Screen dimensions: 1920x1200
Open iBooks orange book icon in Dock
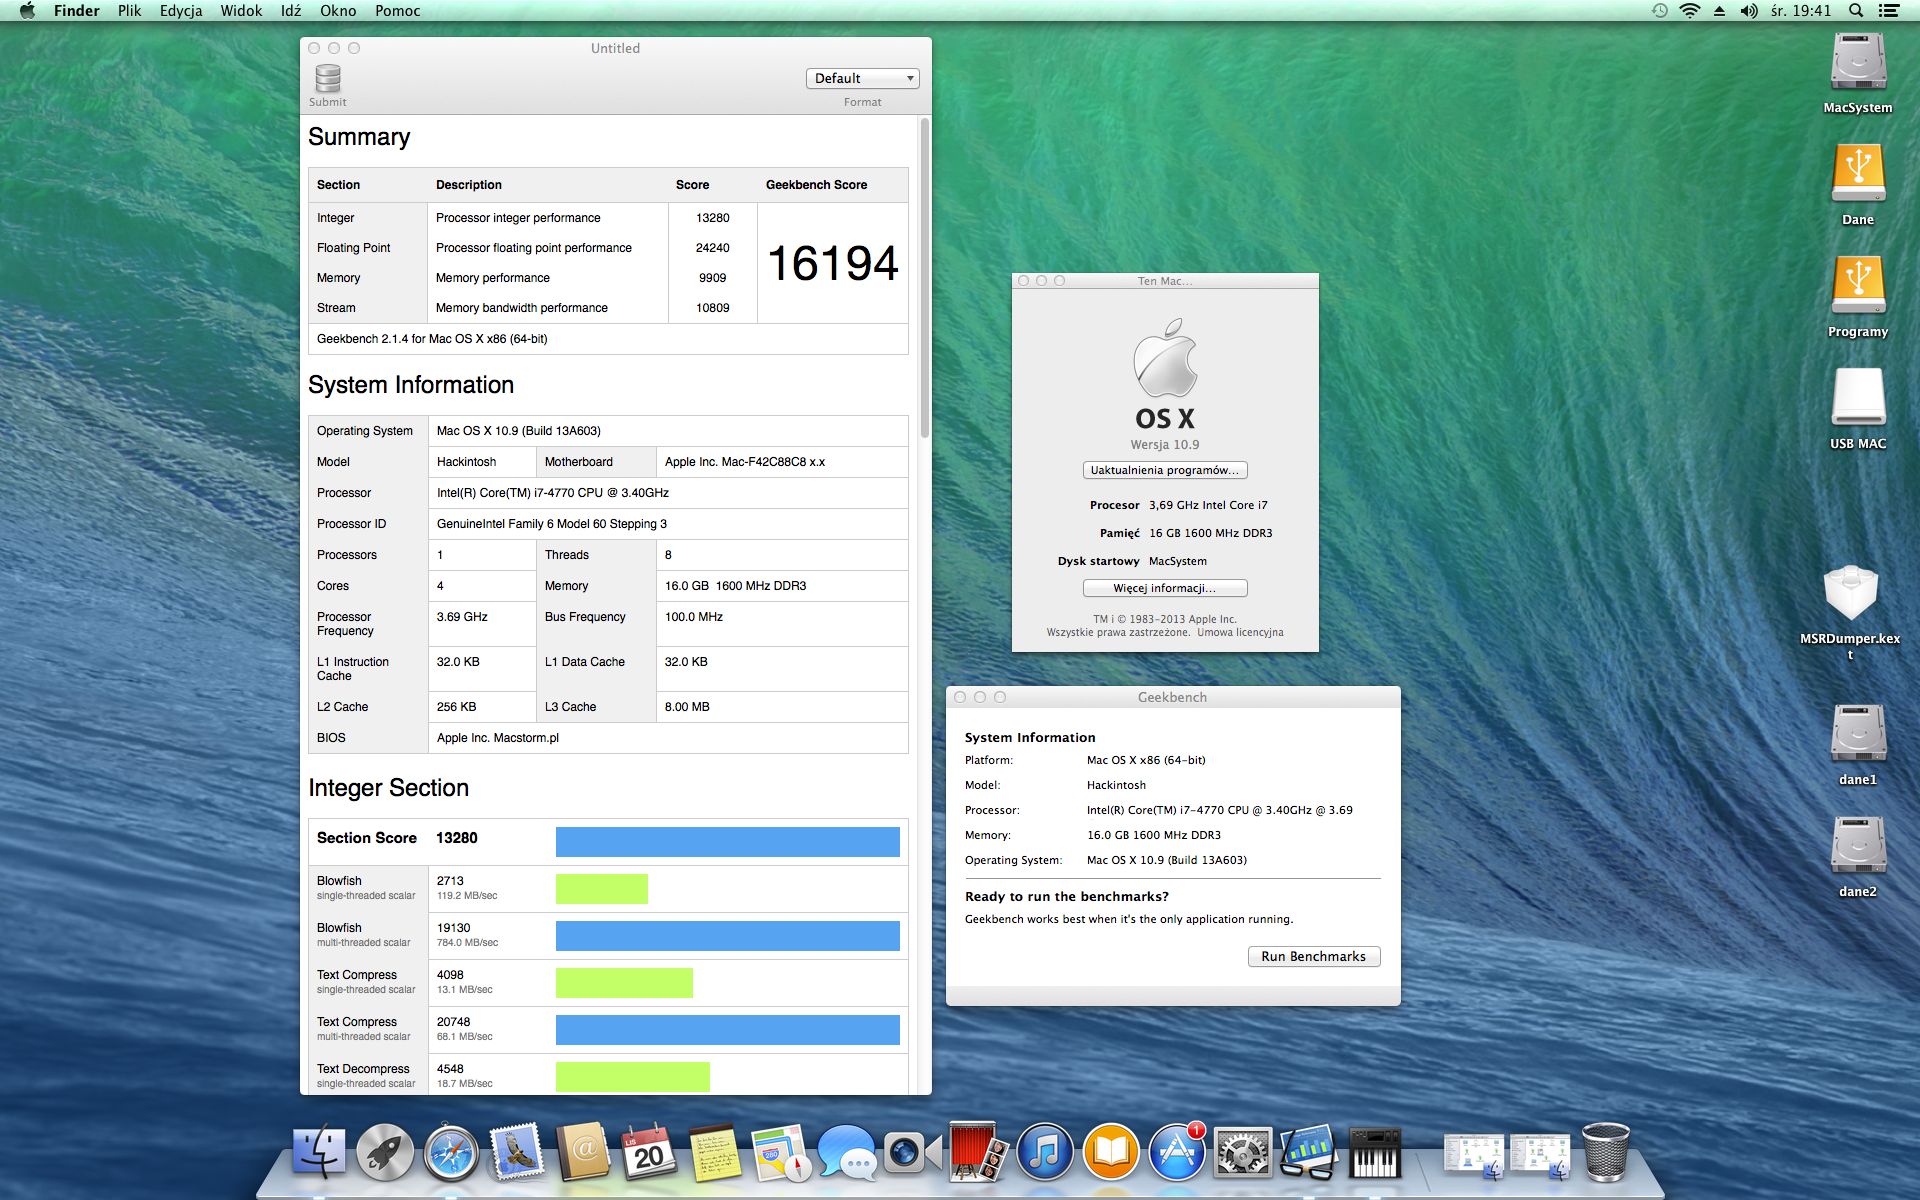point(1110,1151)
